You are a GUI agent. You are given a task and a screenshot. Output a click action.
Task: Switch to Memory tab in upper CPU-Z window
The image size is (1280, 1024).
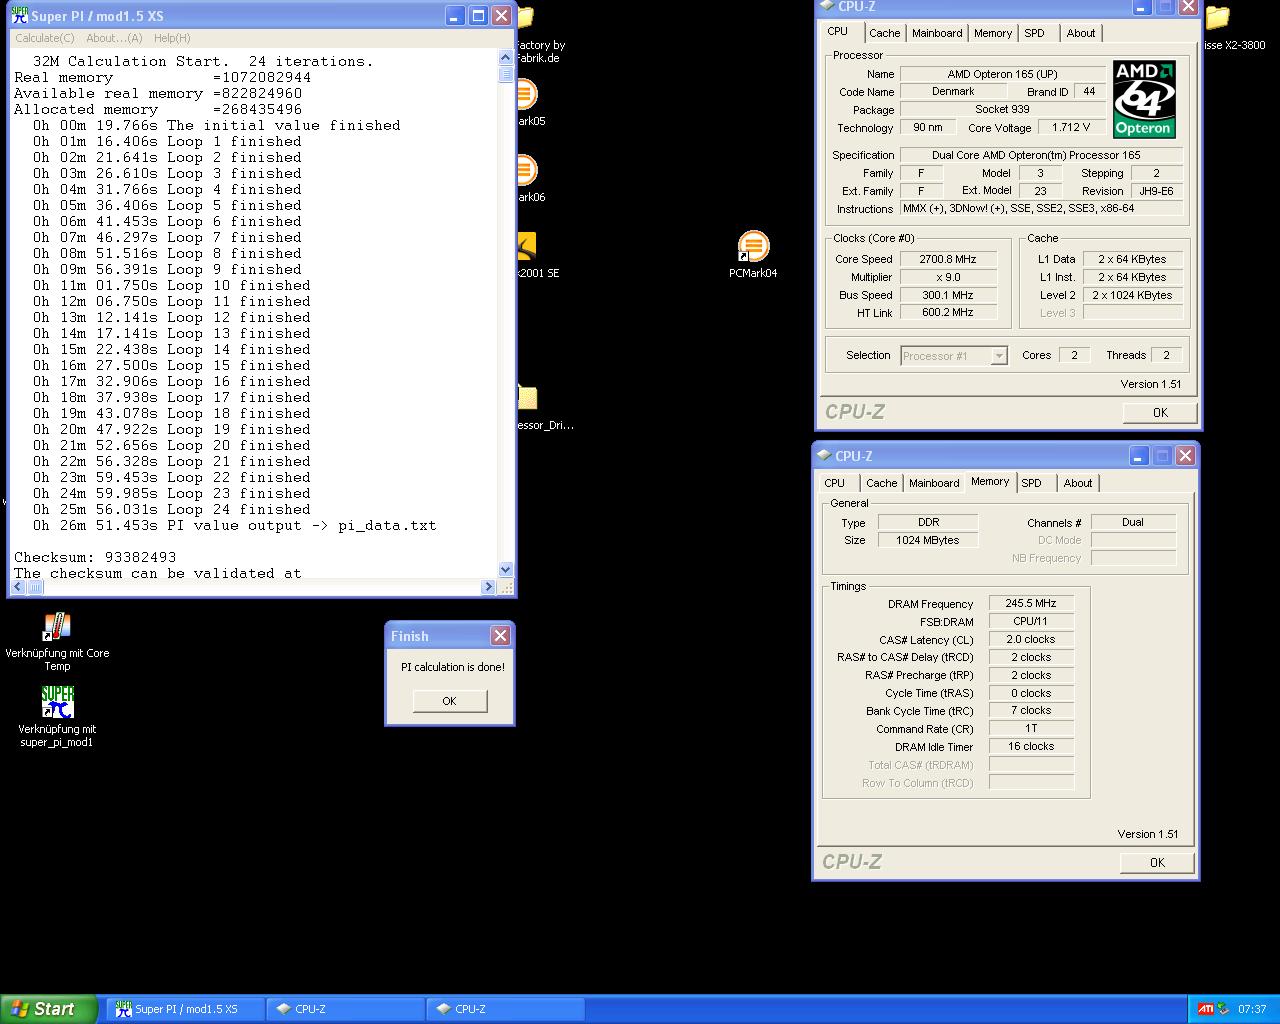coord(993,33)
